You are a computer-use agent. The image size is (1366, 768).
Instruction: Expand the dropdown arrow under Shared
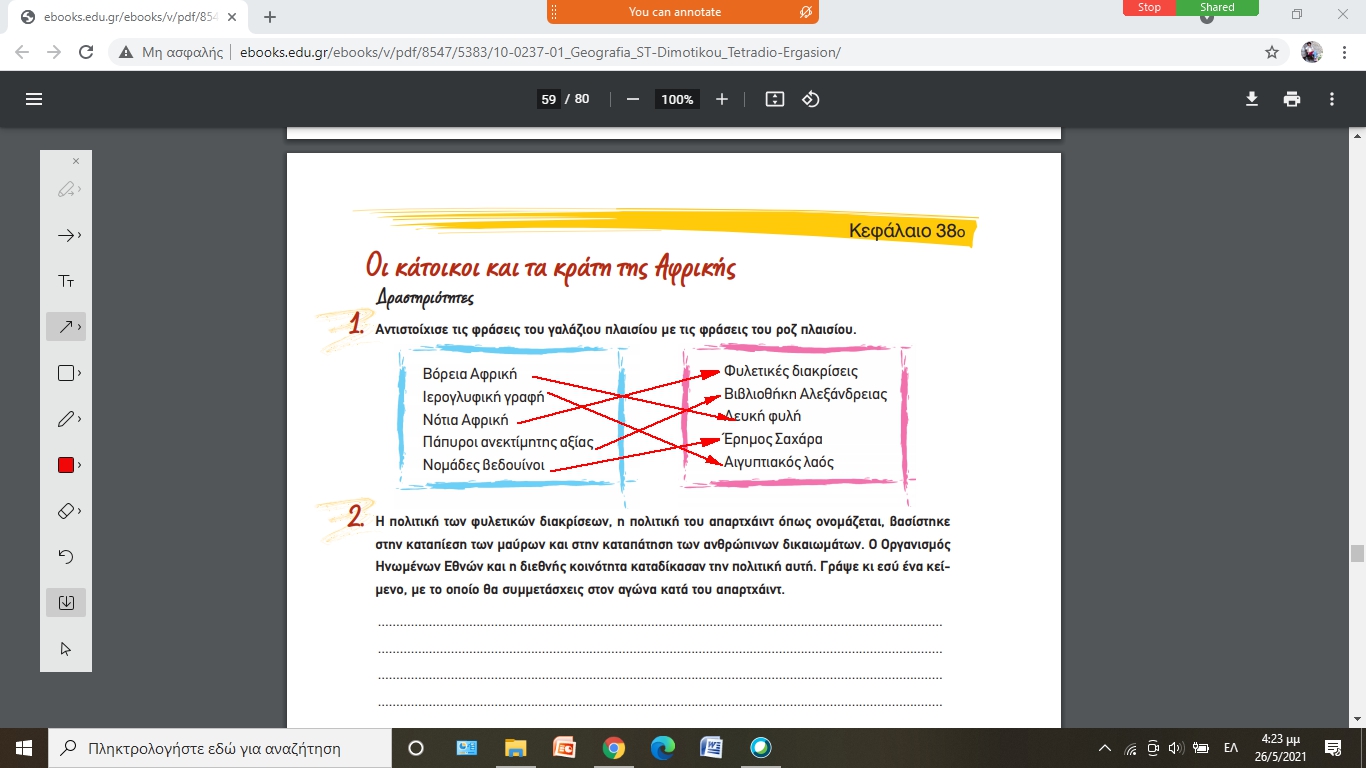pos(1217,19)
